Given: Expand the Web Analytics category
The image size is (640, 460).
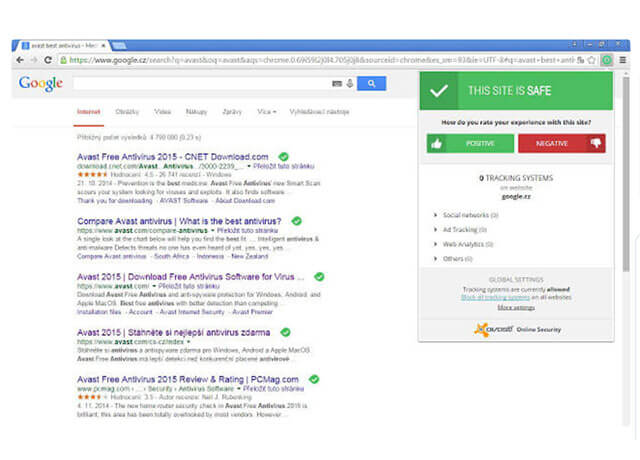Looking at the screenshot, I should point(465,244).
